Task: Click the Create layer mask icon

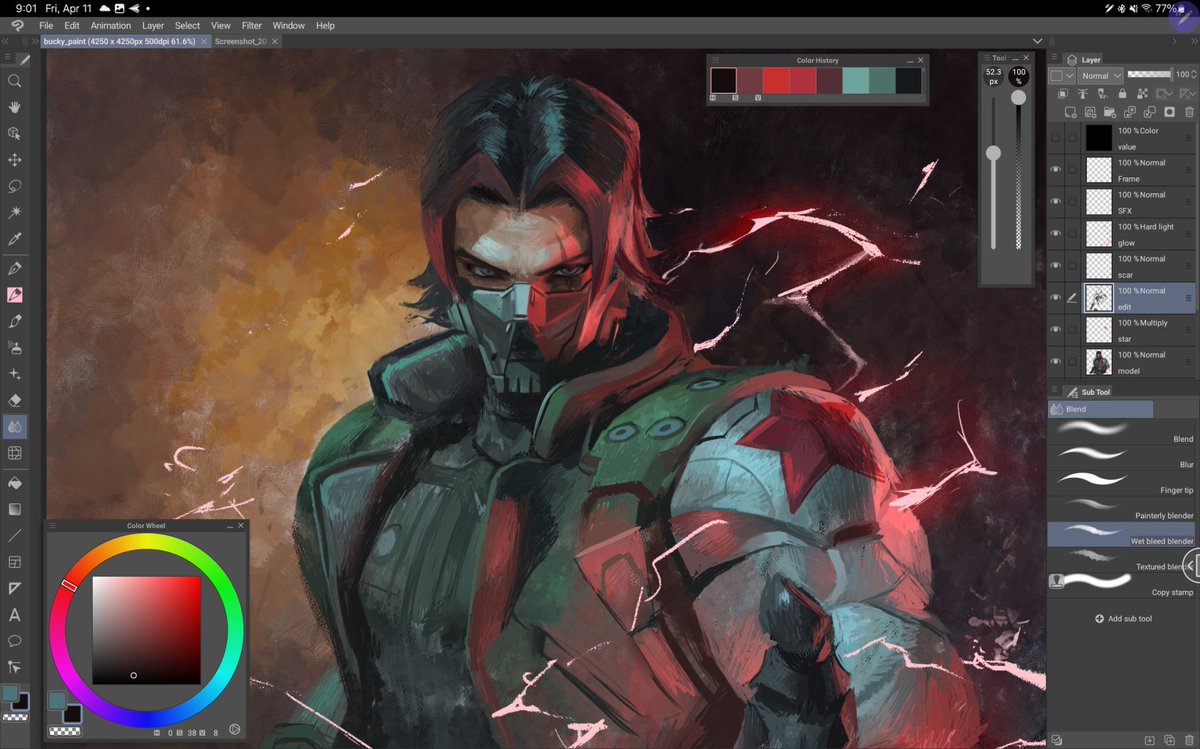Action: tap(1169, 113)
